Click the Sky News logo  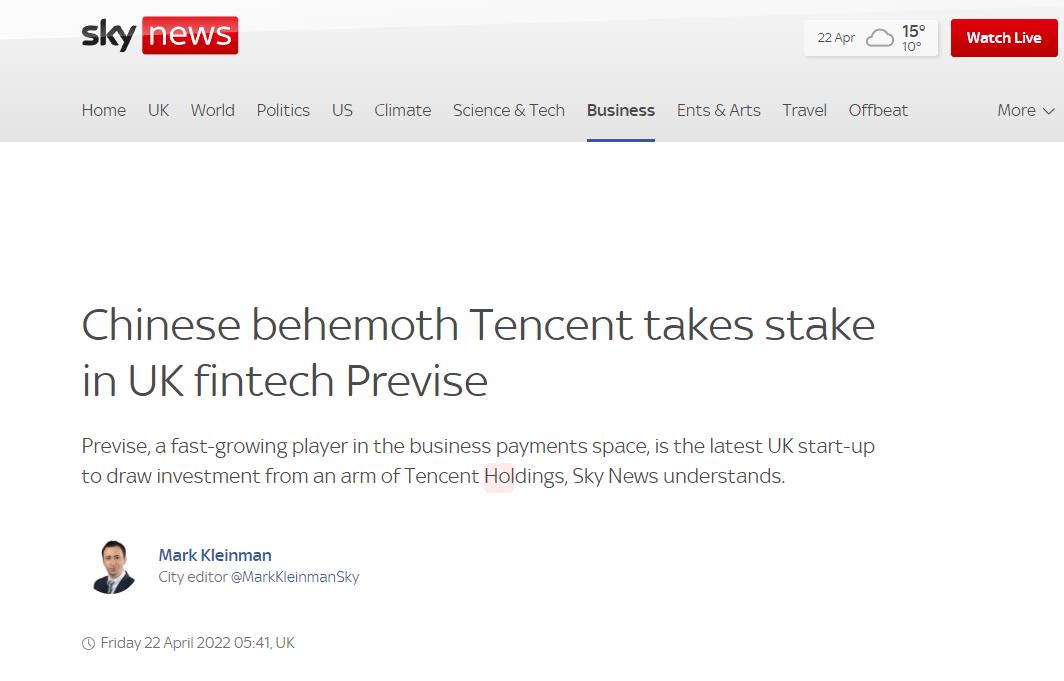click(x=159, y=36)
